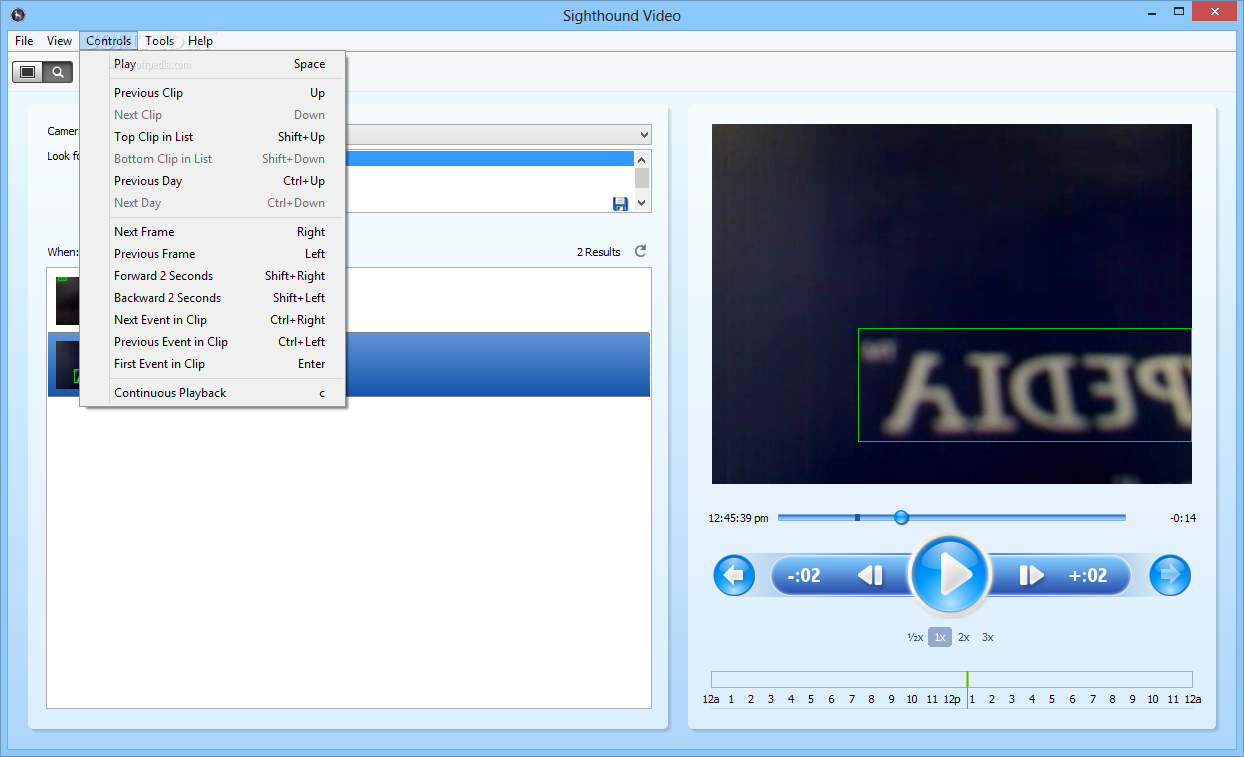Image resolution: width=1244 pixels, height=757 pixels.
Task: Choose Next Frame menu item
Action: 213,232
